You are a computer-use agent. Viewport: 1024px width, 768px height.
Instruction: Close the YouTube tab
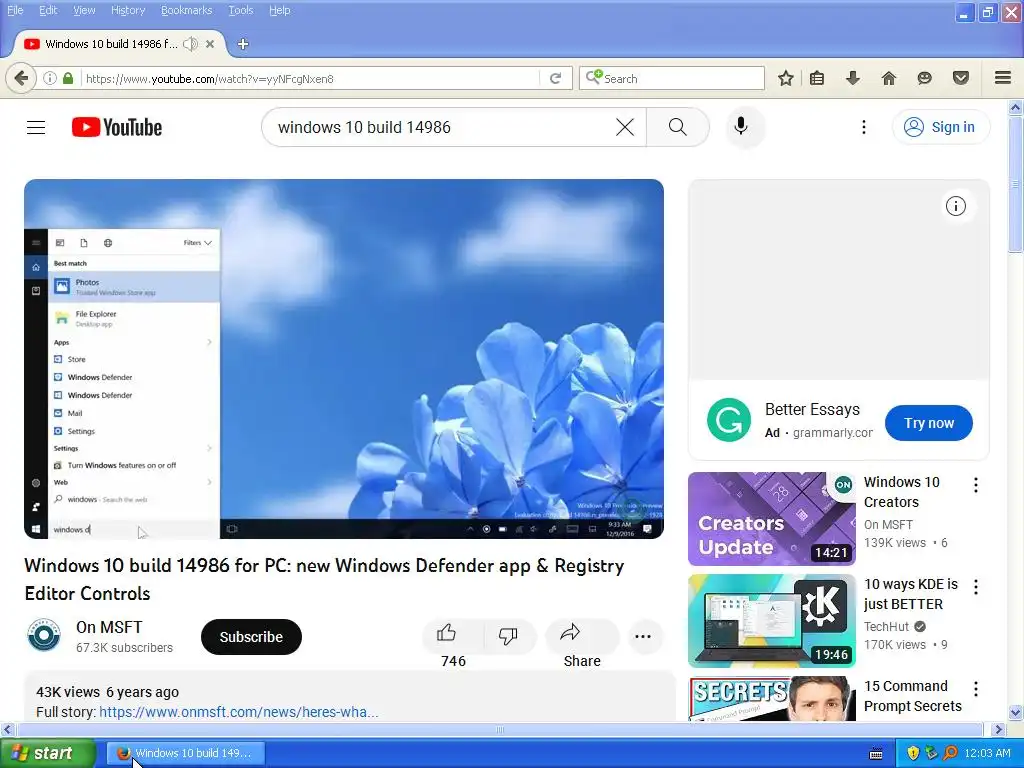point(210,44)
